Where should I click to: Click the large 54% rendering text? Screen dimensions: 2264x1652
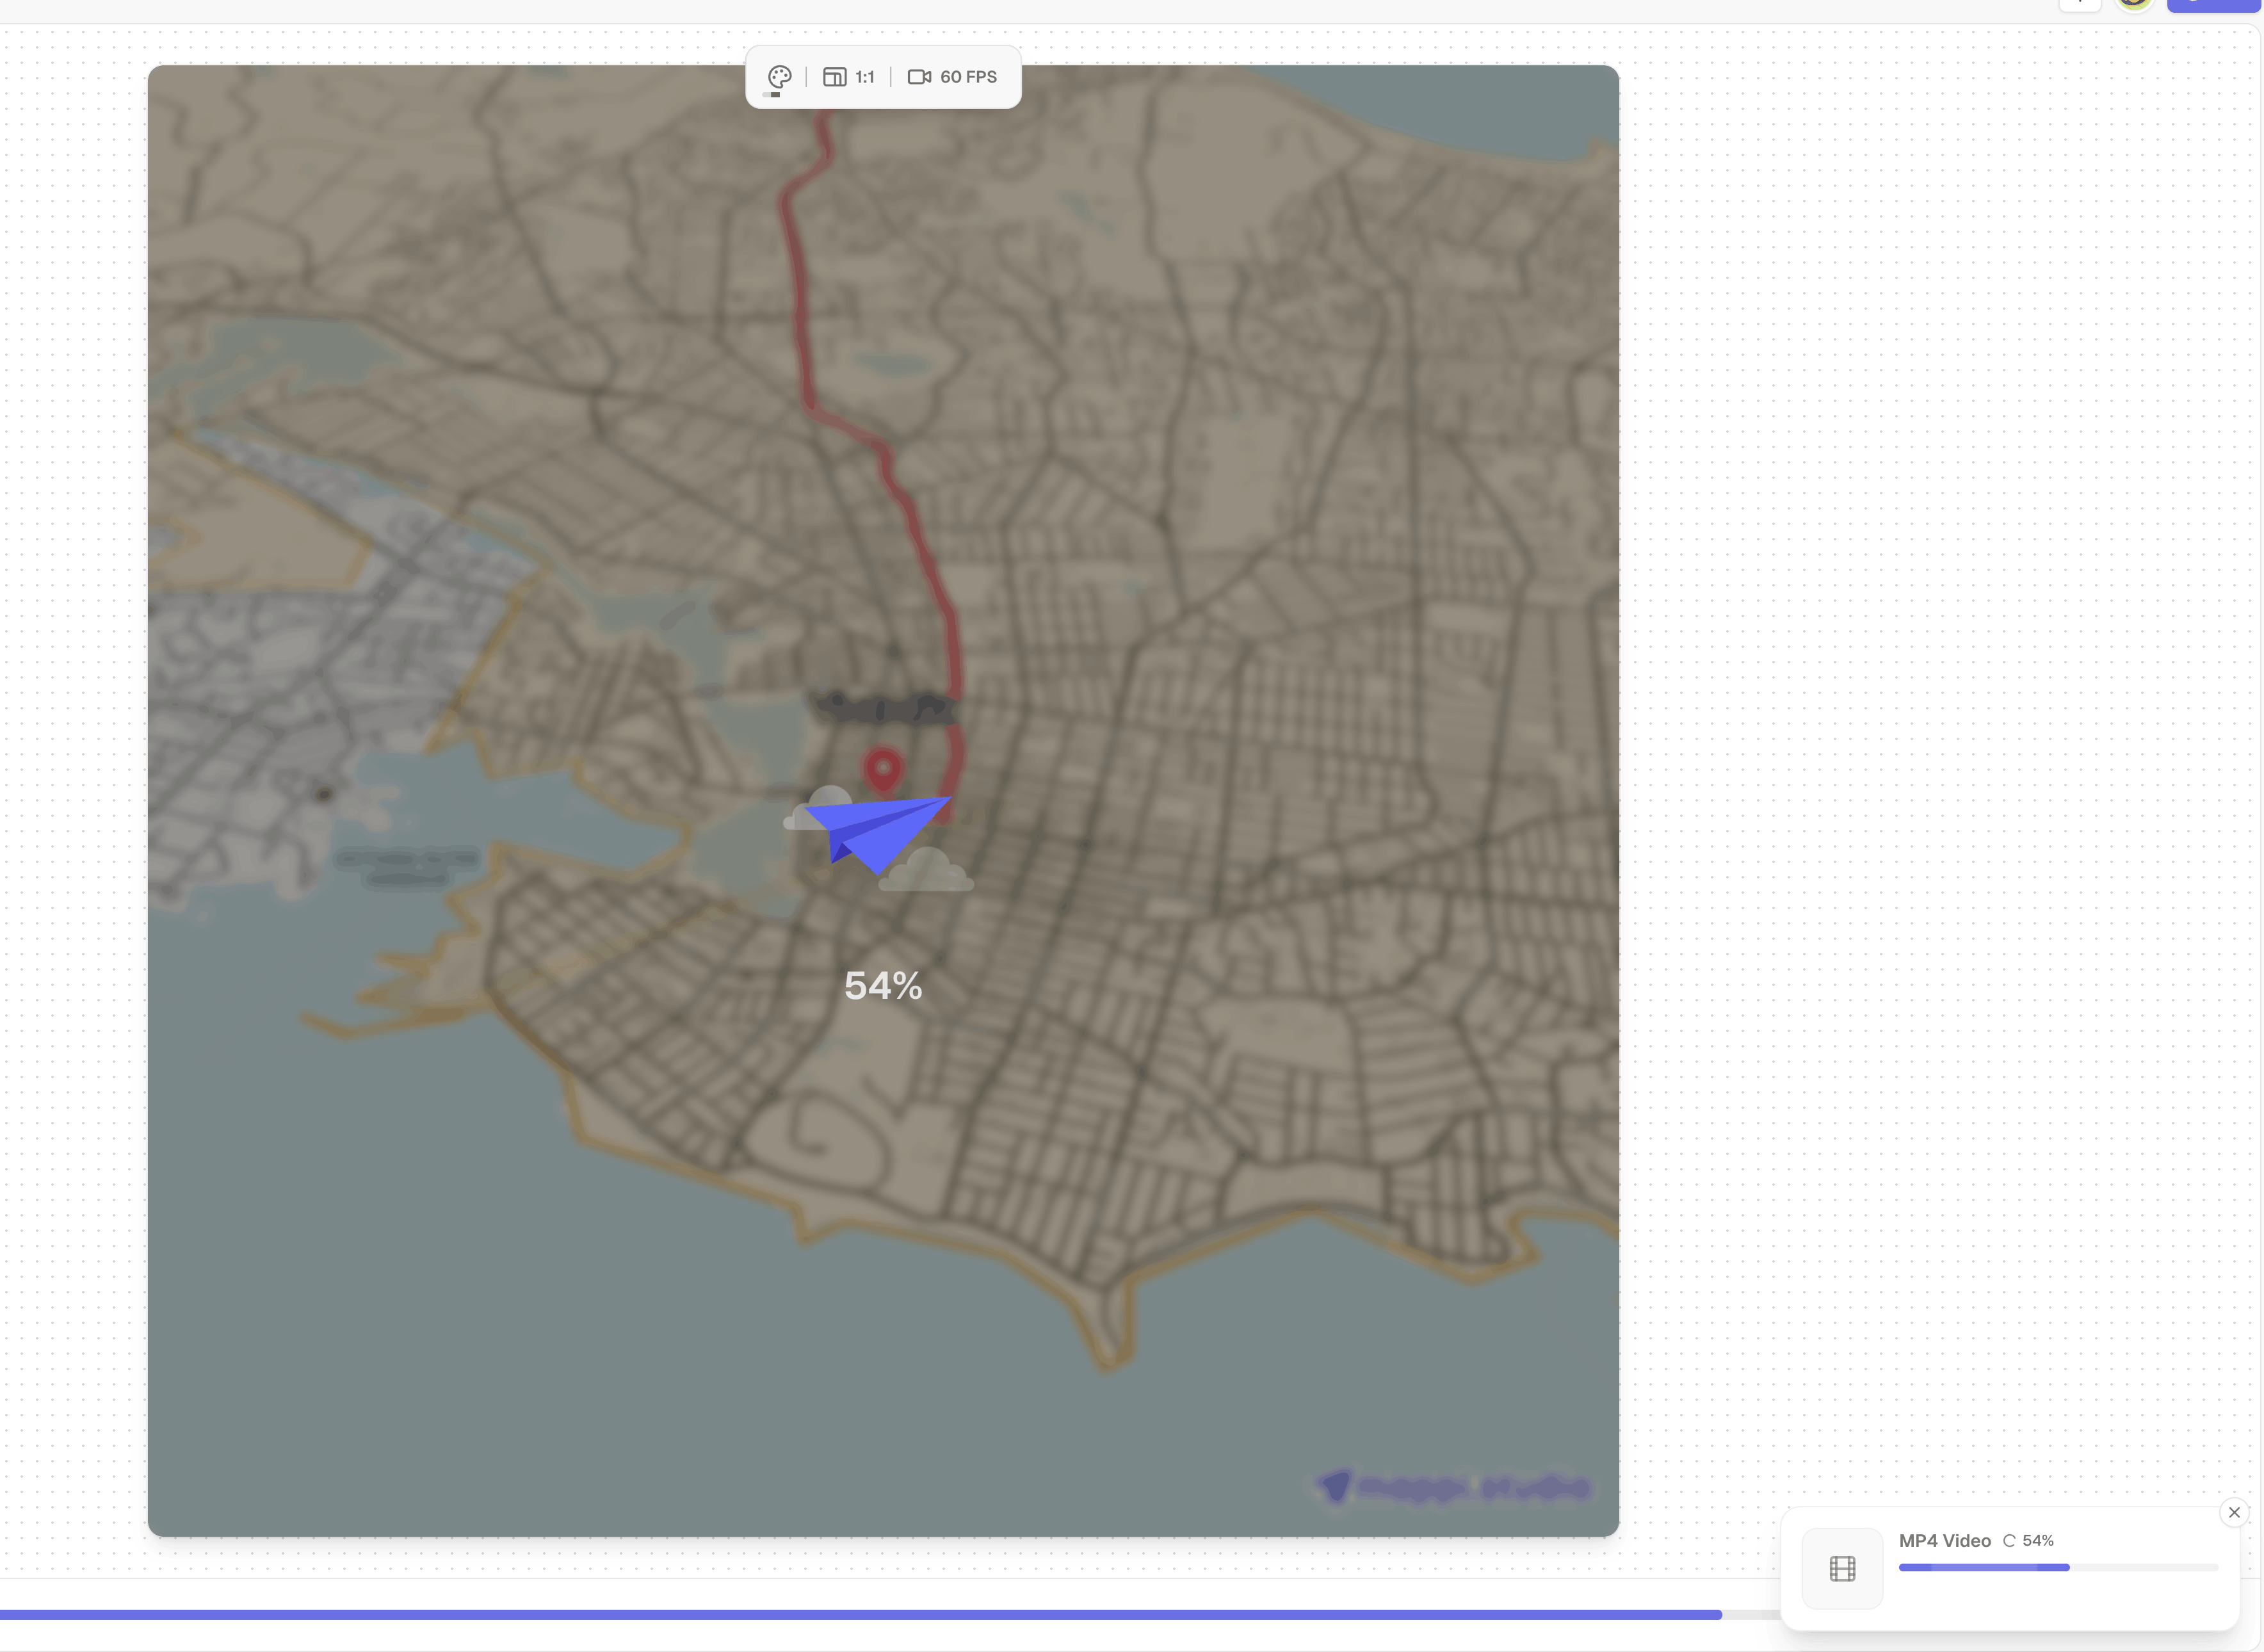[883, 986]
